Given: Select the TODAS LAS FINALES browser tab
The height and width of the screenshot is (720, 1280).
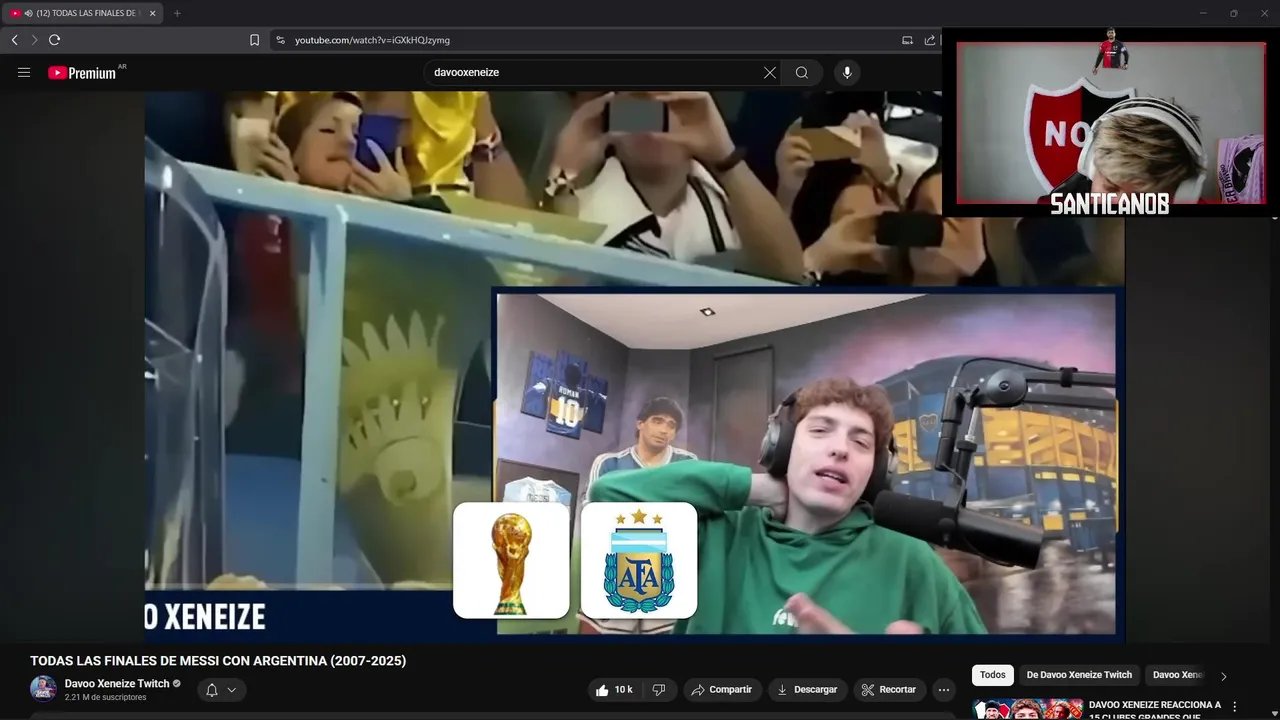Looking at the screenshot, I should (x=83, y=13).
